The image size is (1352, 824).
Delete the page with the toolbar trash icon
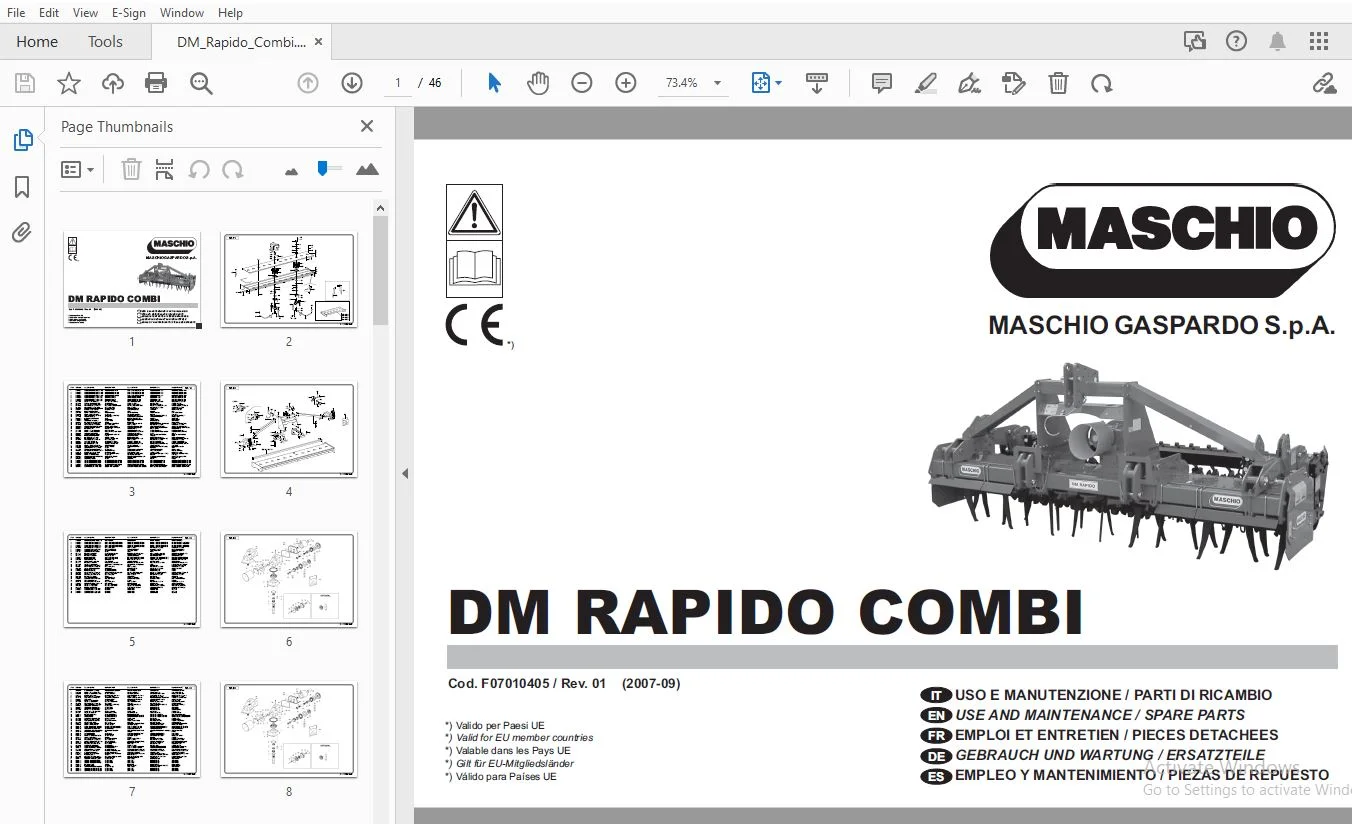pos(1058,83)
